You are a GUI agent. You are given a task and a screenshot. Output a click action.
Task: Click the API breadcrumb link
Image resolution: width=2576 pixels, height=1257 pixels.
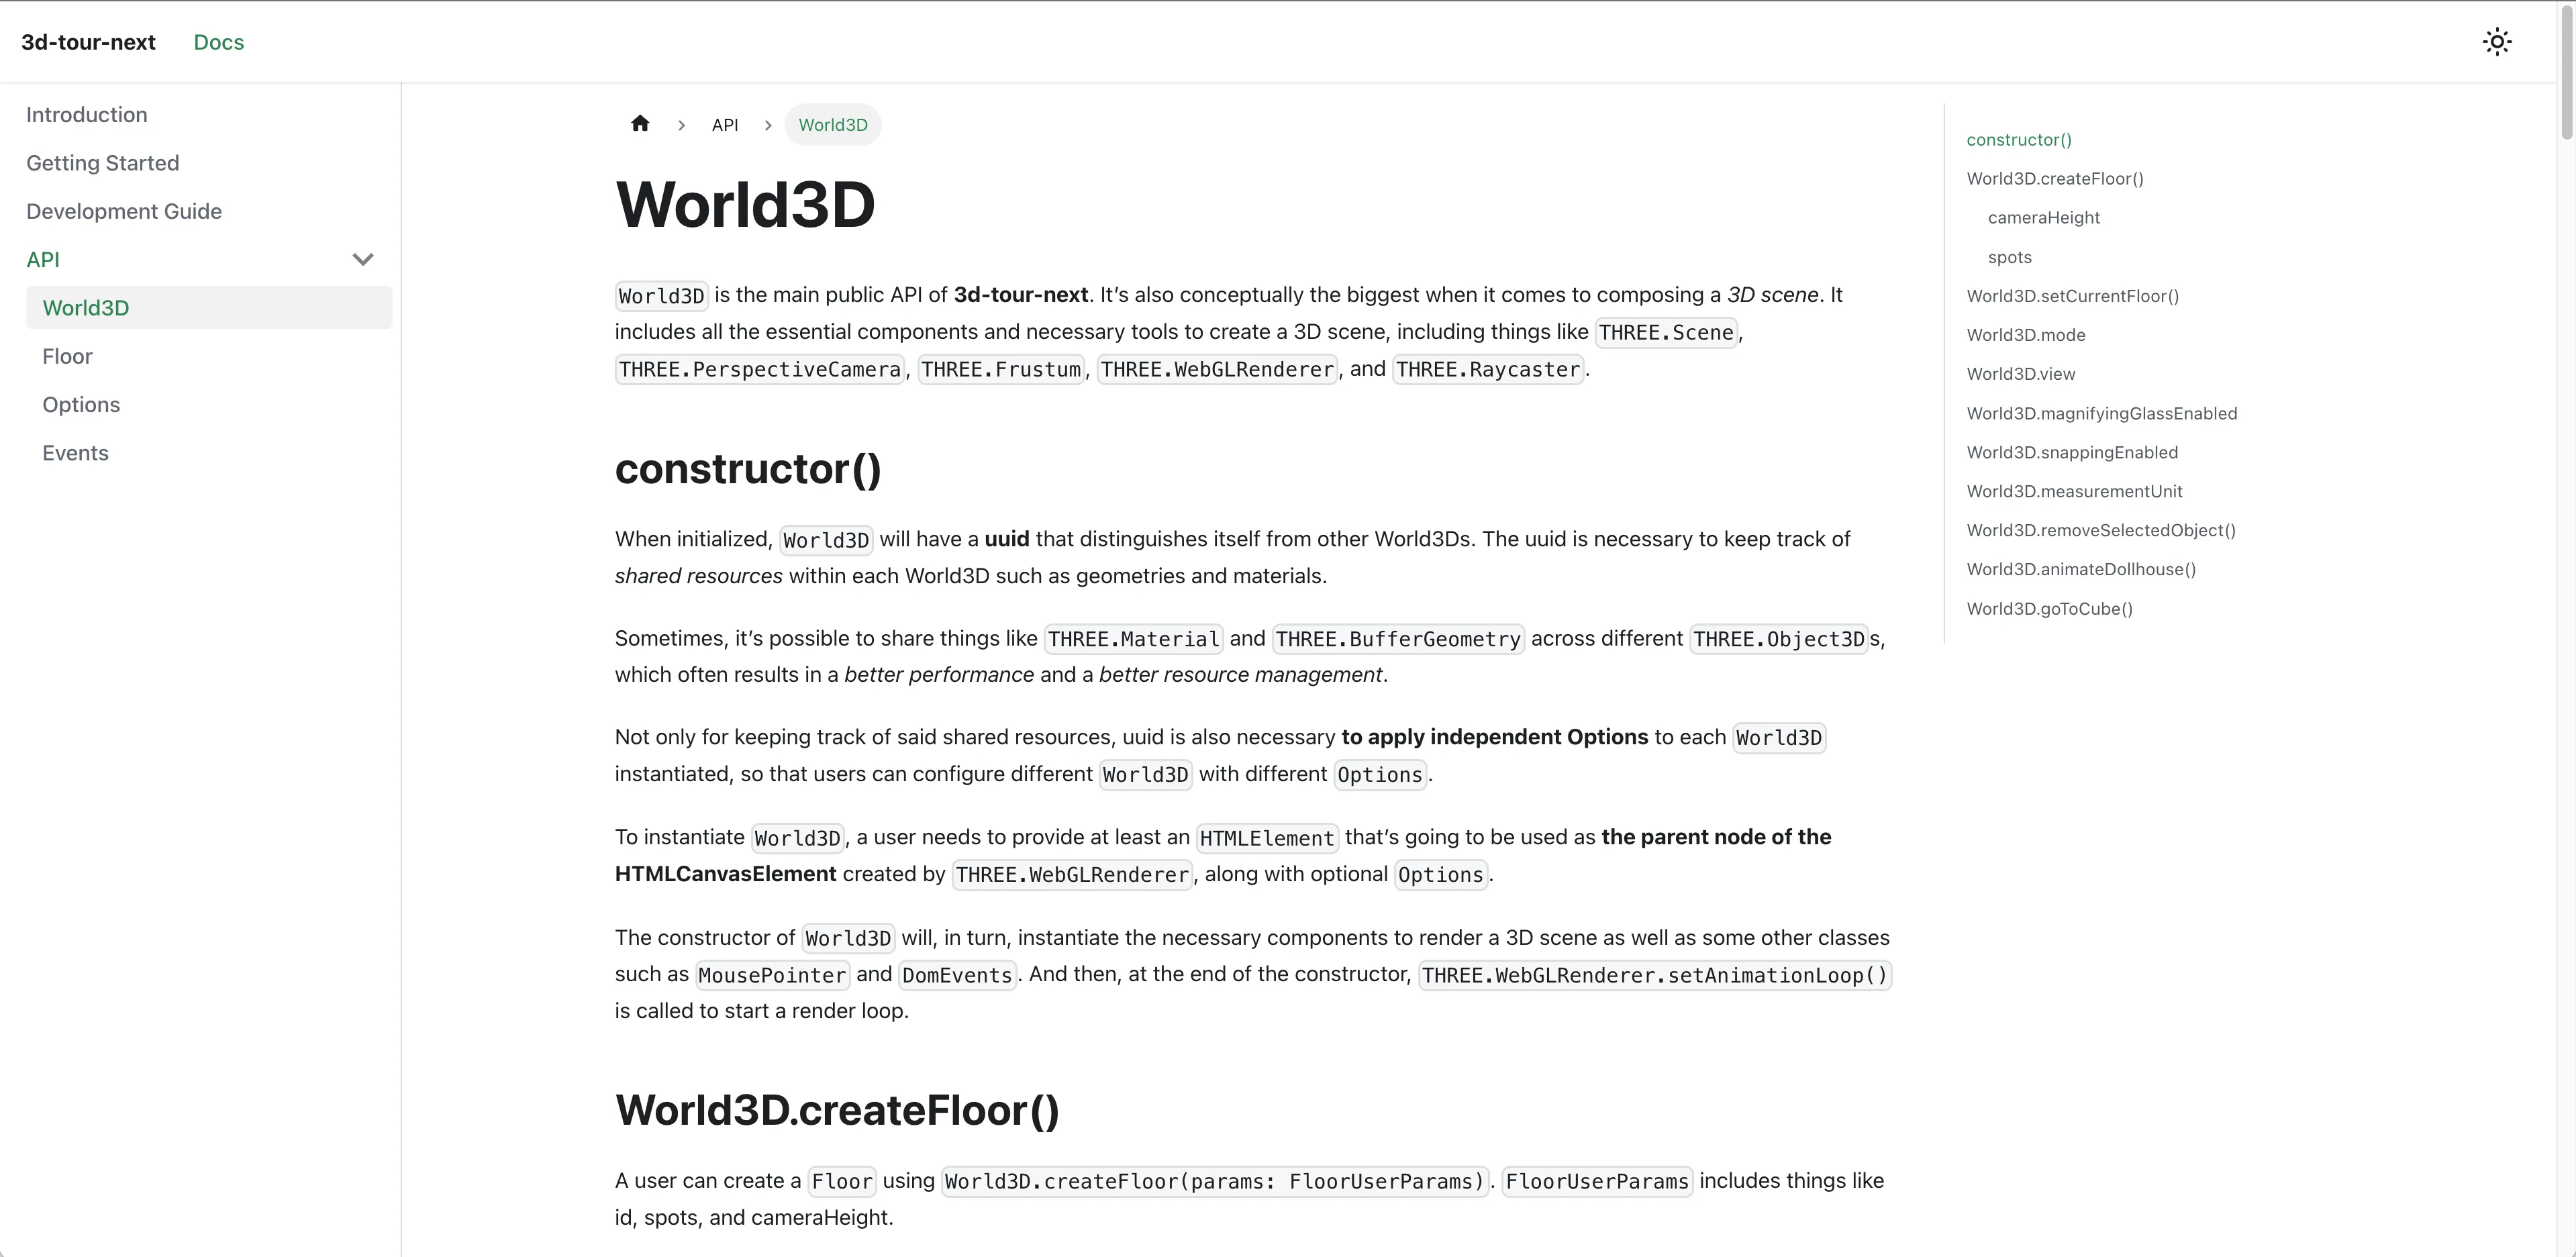[x=725, y=125]
